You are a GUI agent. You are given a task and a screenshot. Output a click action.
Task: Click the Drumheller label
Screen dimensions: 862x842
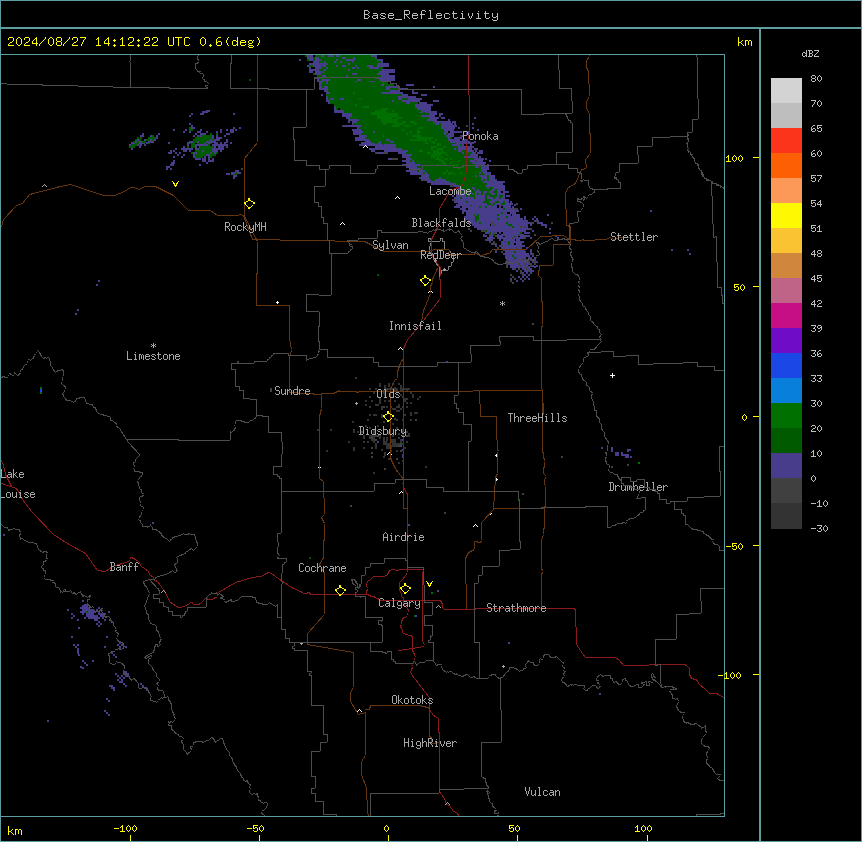638,487
